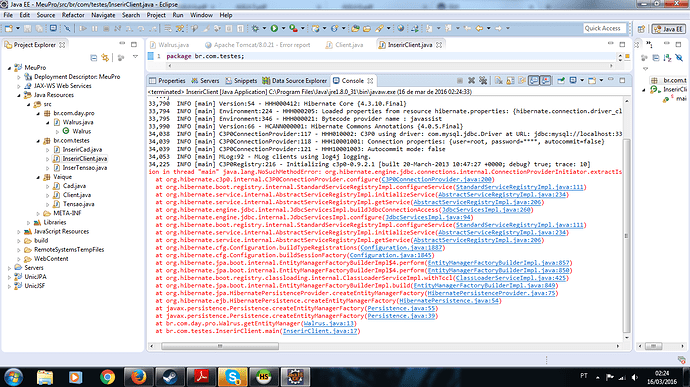Open Skype from the taskbar
This screenshot has height=387, width=690.
(232, 377)
